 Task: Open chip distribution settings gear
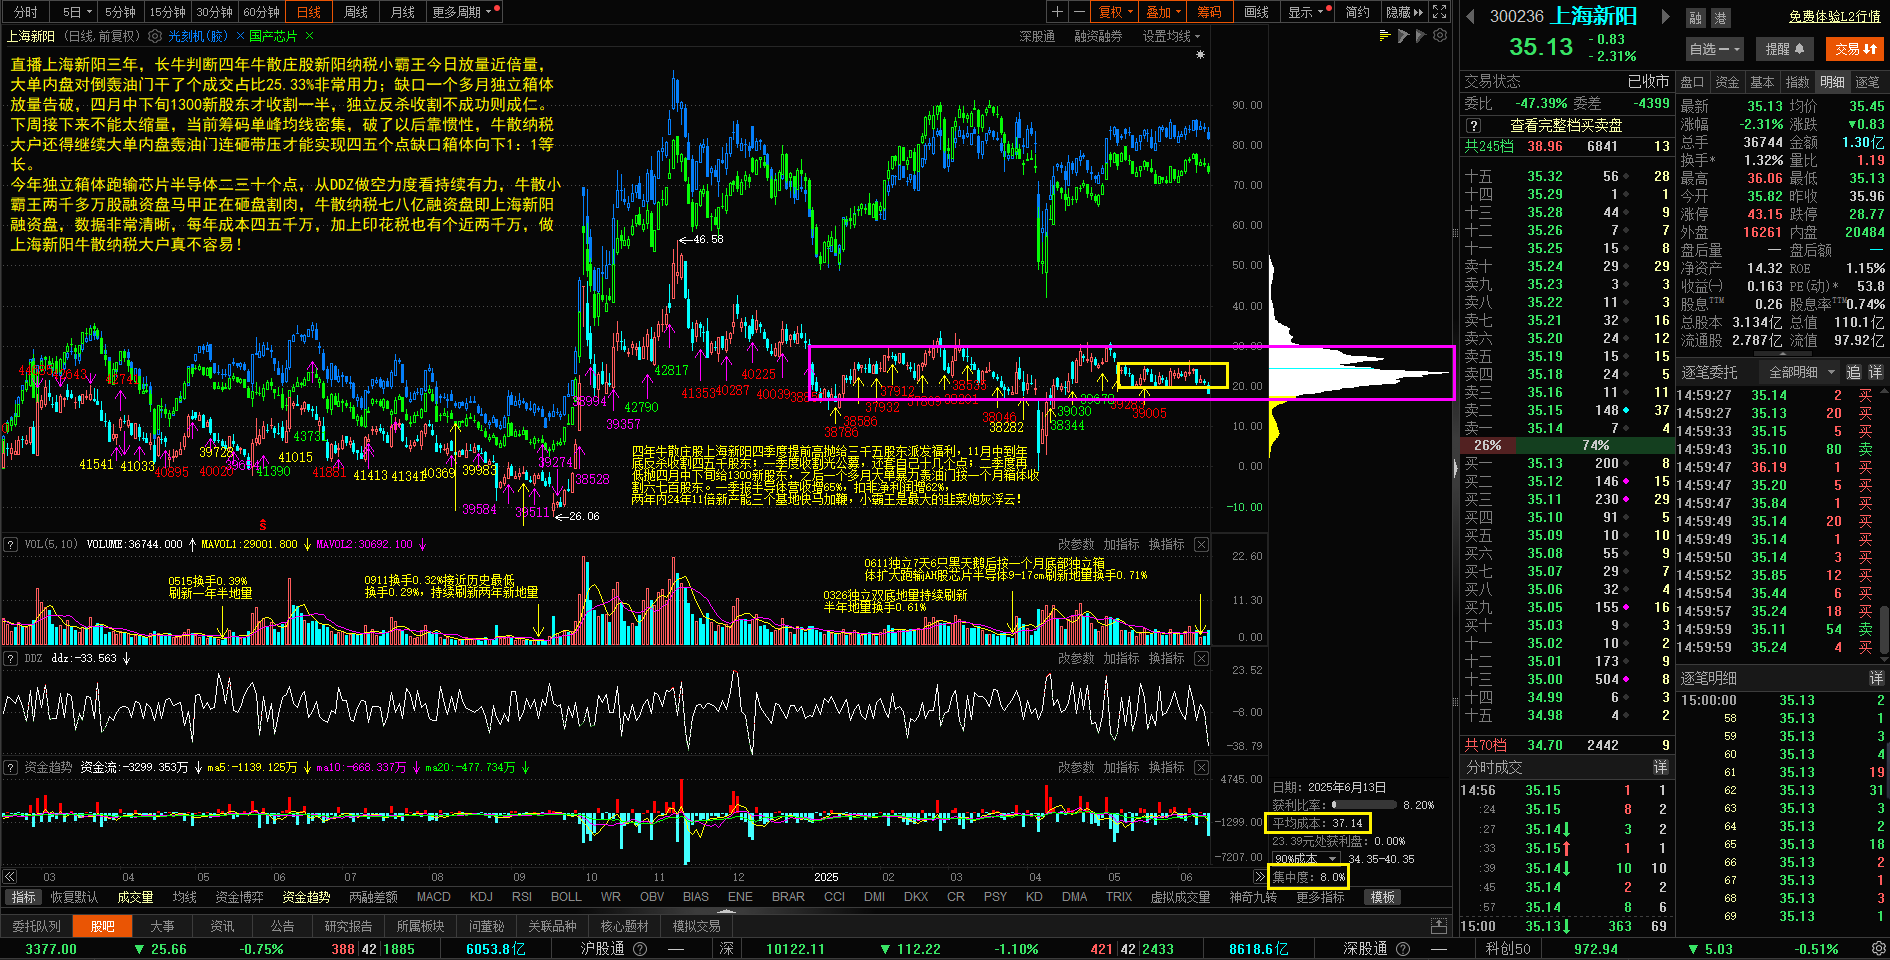click(1440, 35)
